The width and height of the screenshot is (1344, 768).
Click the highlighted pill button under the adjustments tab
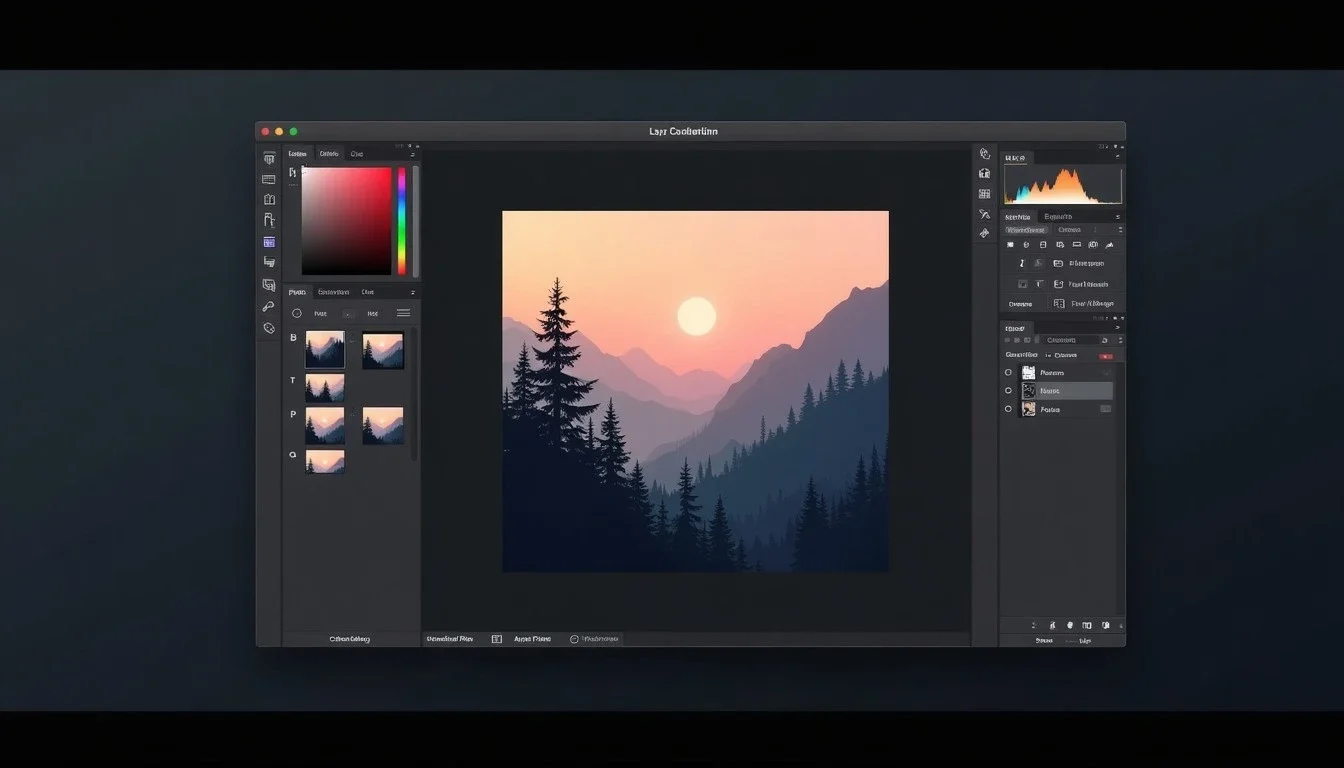coord(1025,230)
